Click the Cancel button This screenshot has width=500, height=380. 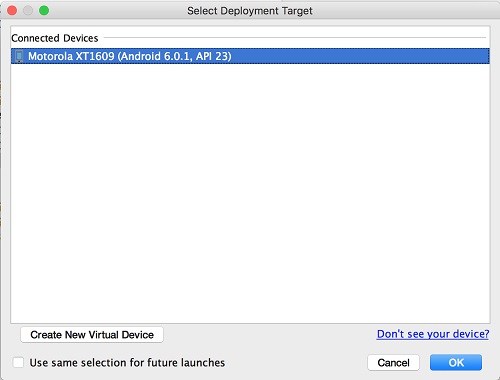(x=393, y=362)
